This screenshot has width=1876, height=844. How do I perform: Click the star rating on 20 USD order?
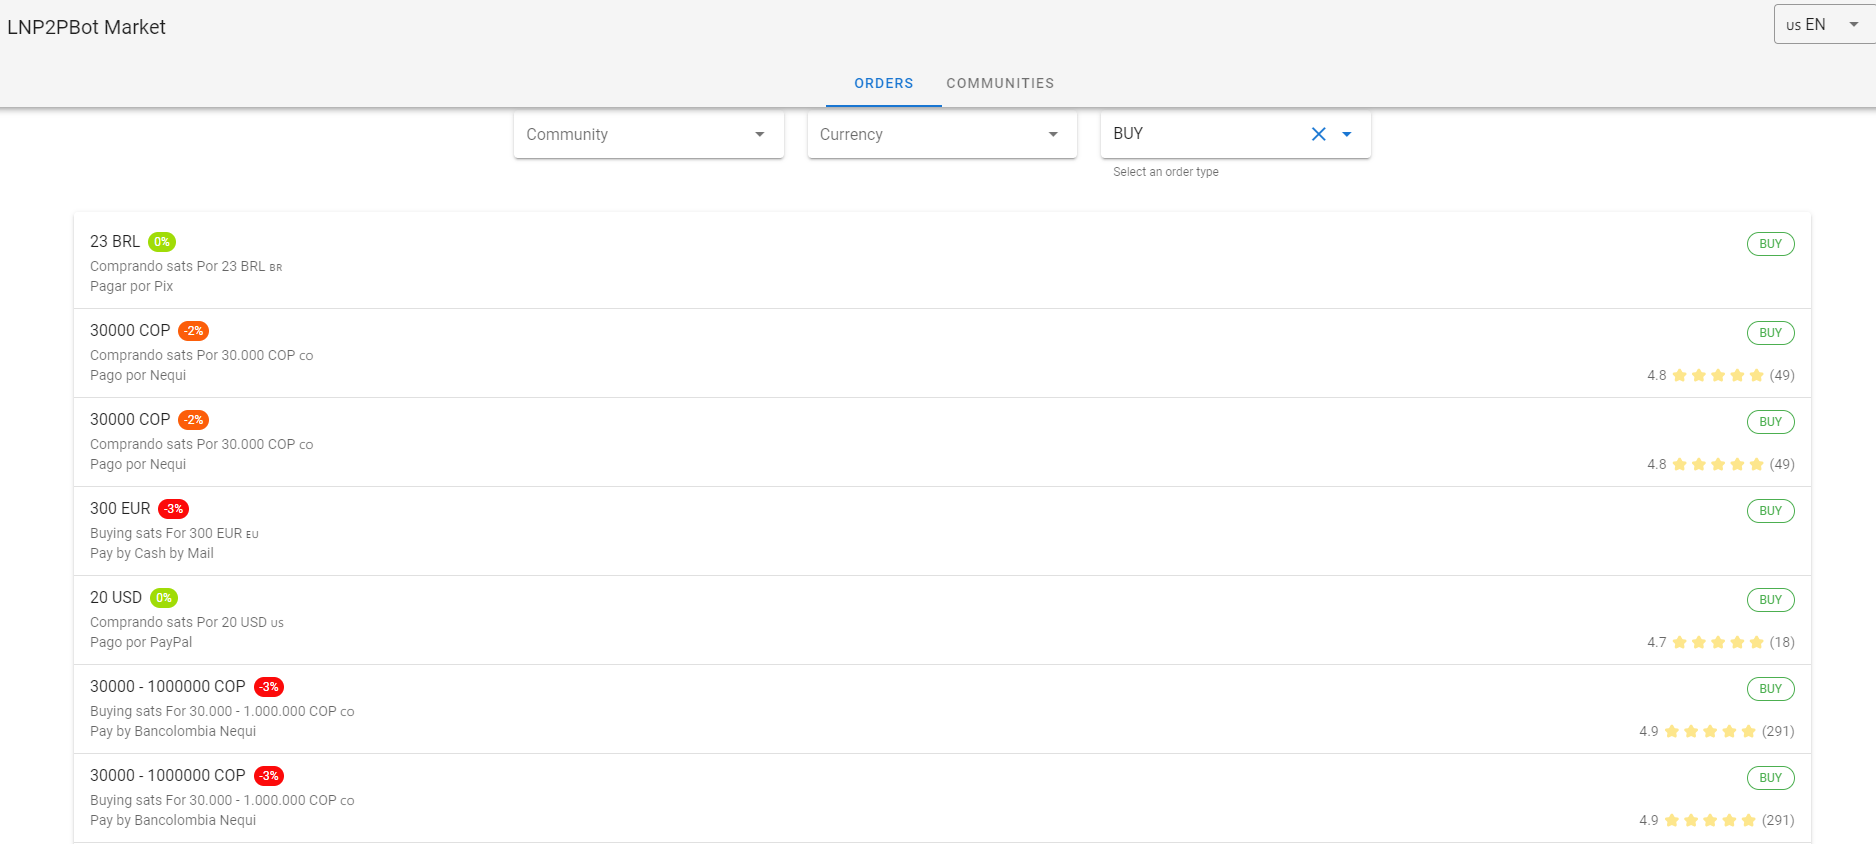tap(1718, 642)
